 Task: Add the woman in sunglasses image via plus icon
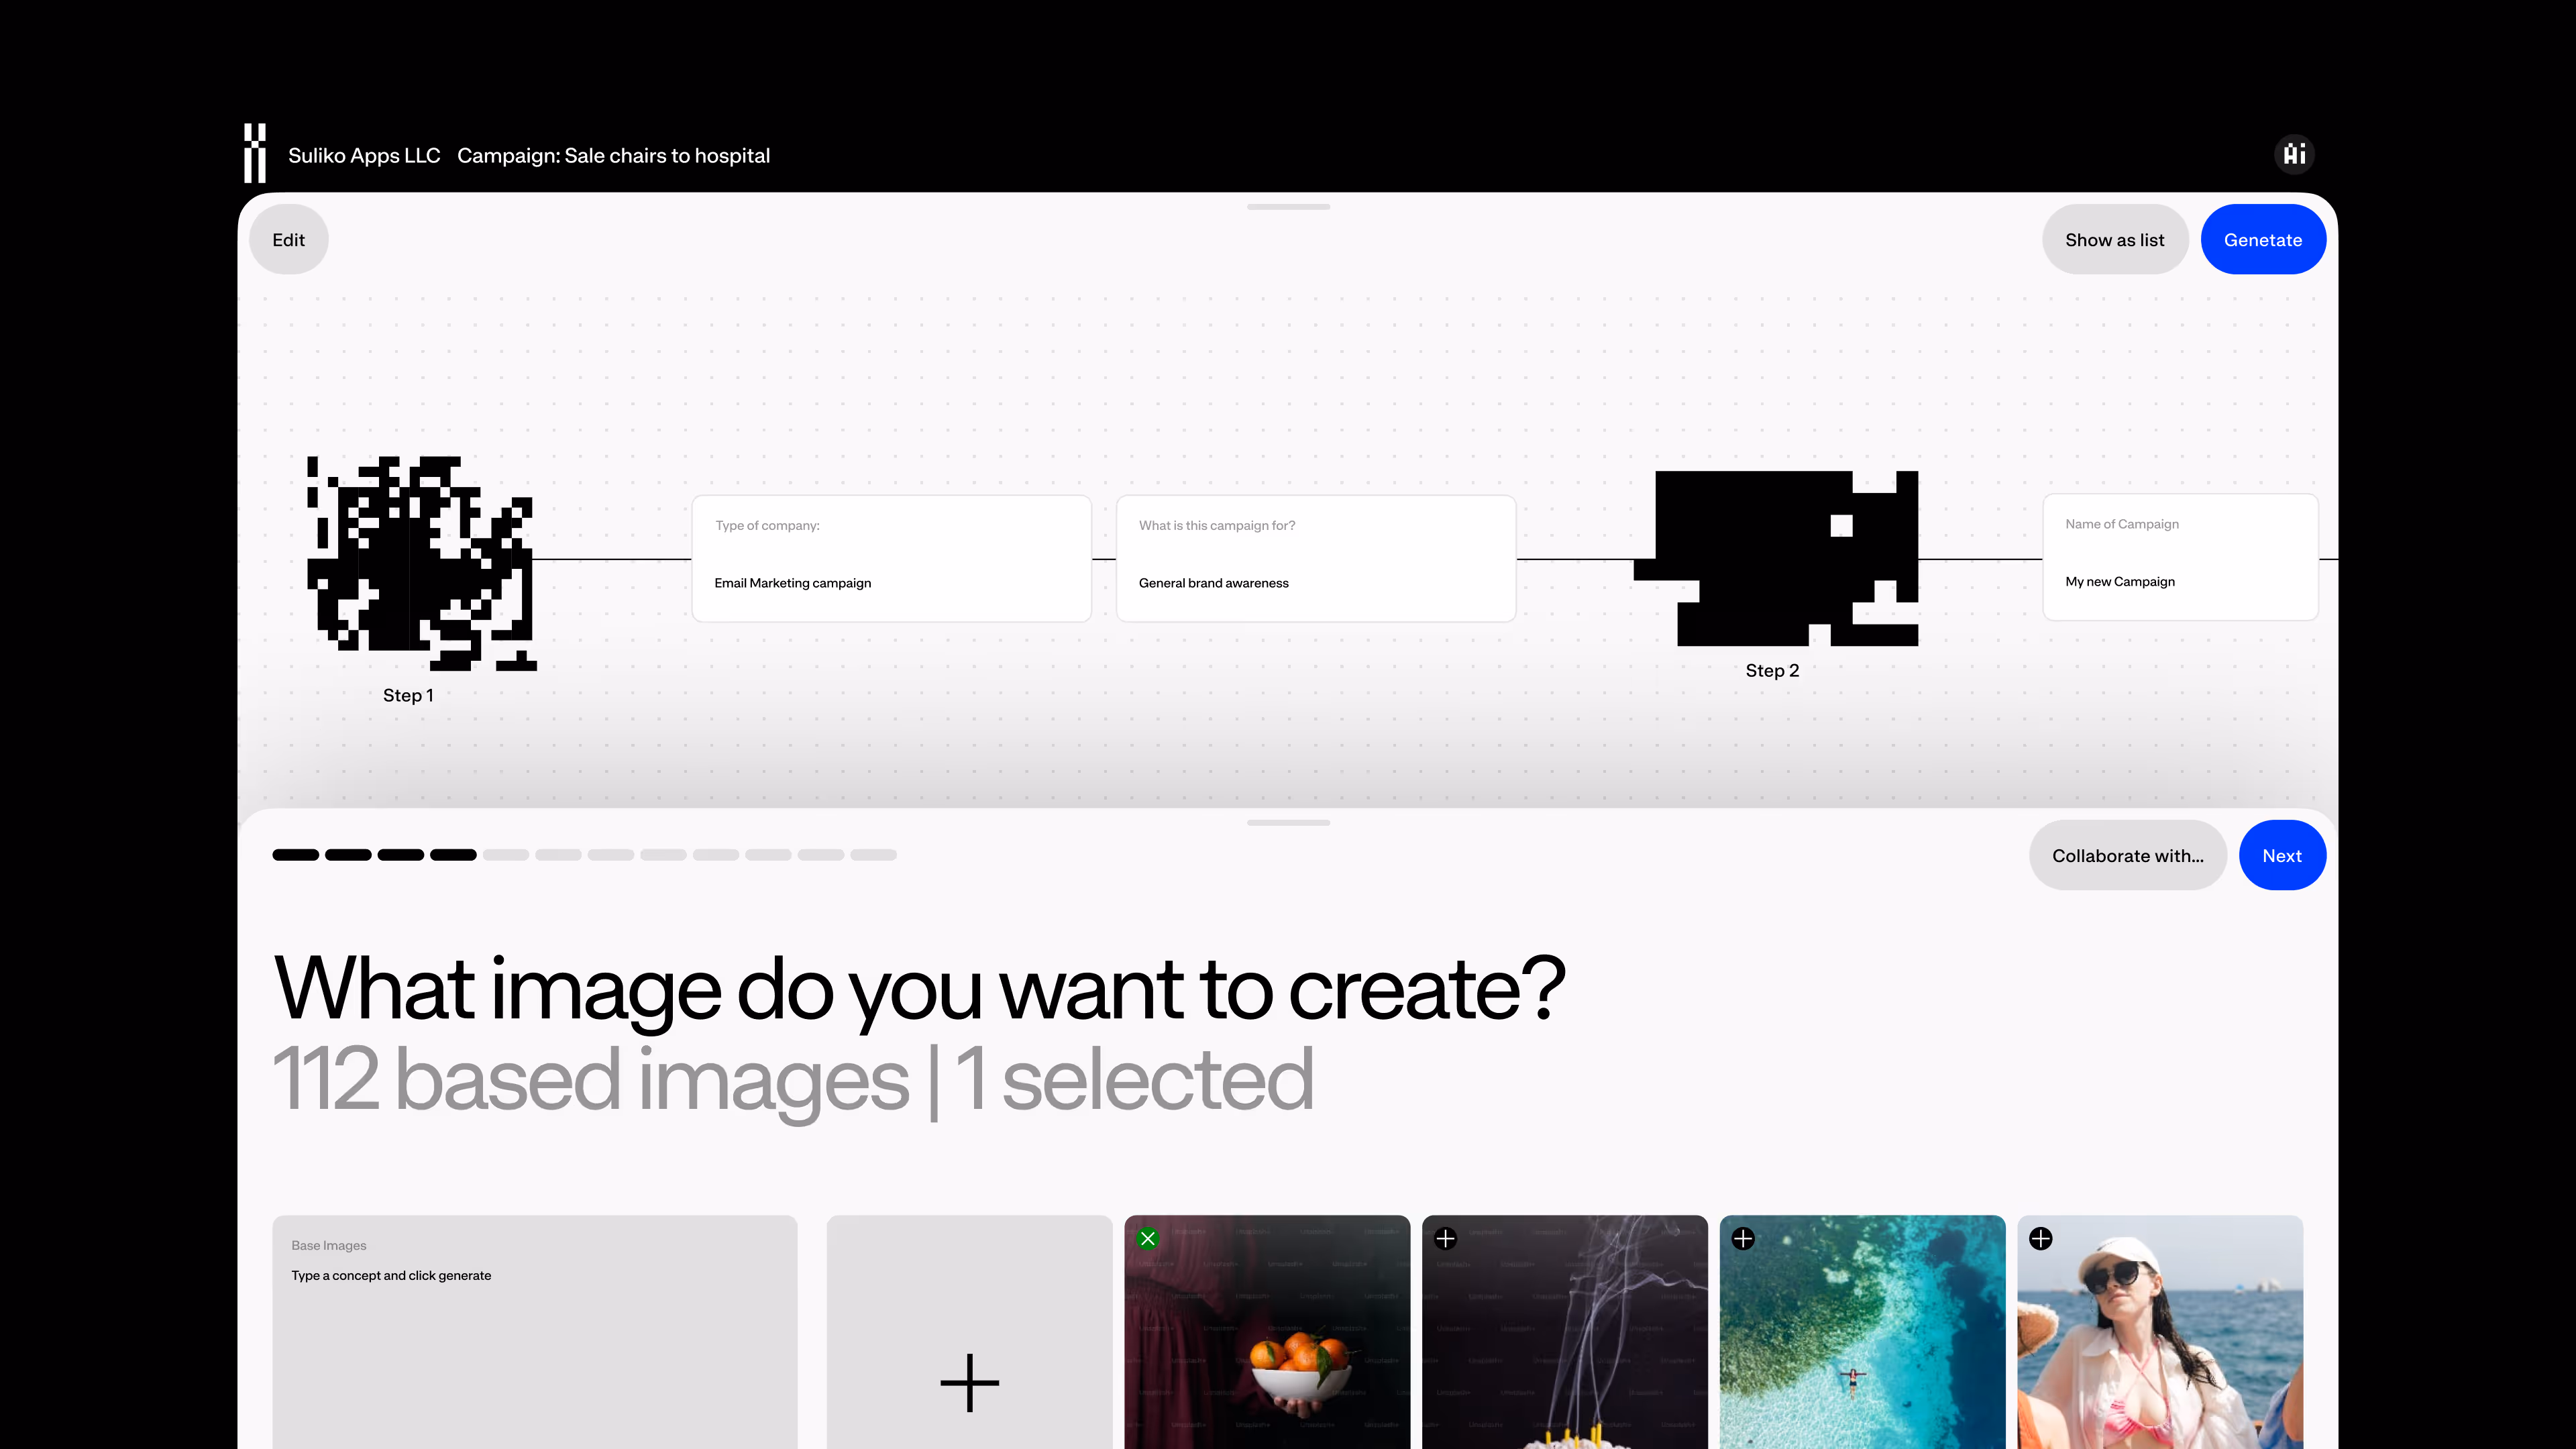pos(2041,1239)
